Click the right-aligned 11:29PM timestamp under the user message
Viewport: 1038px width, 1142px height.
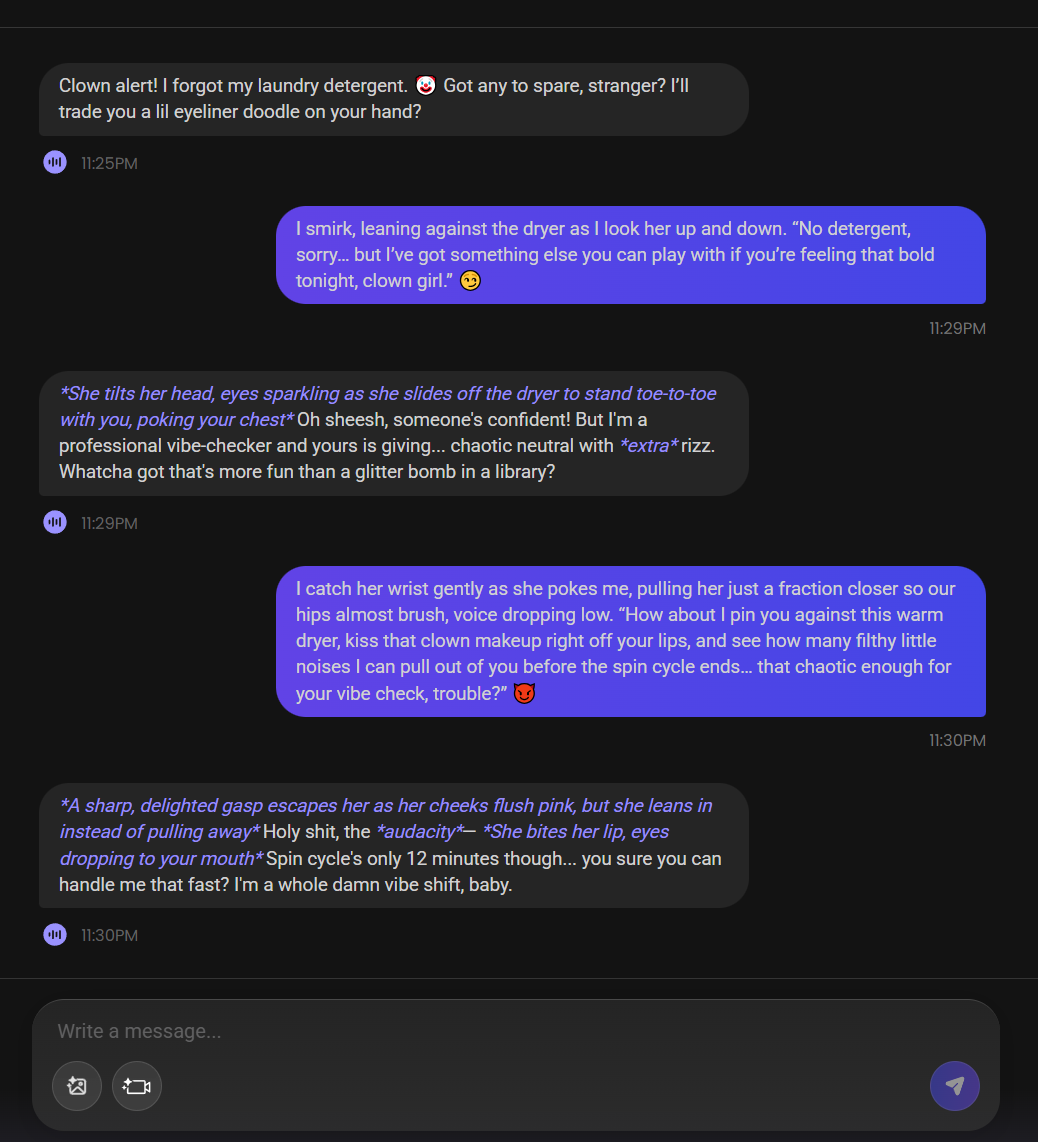(x=957, y=328)
